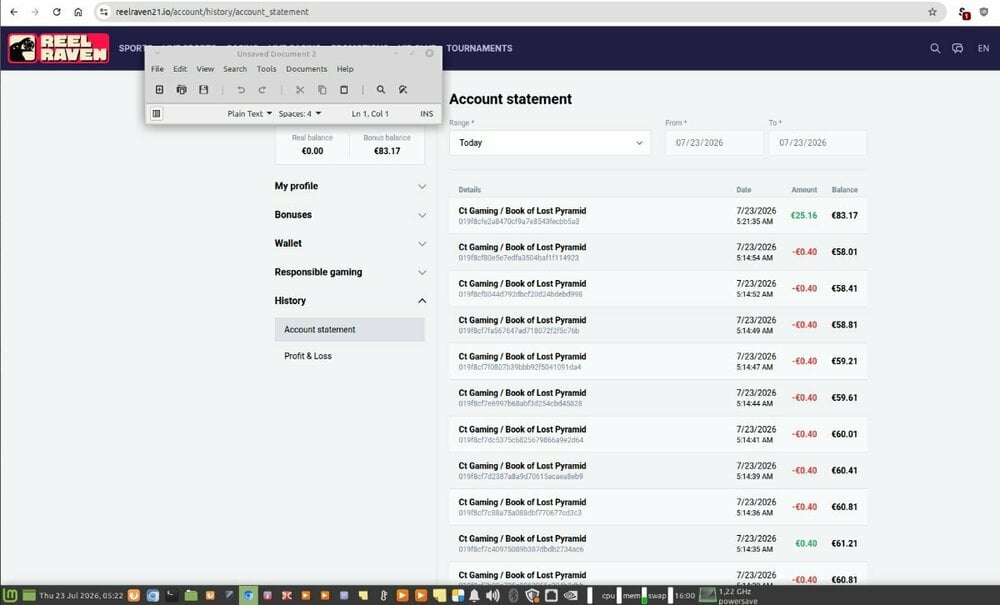Open the Documents menu in the text editor
This screenshot has width=1000, height=605.
(306, 69)
